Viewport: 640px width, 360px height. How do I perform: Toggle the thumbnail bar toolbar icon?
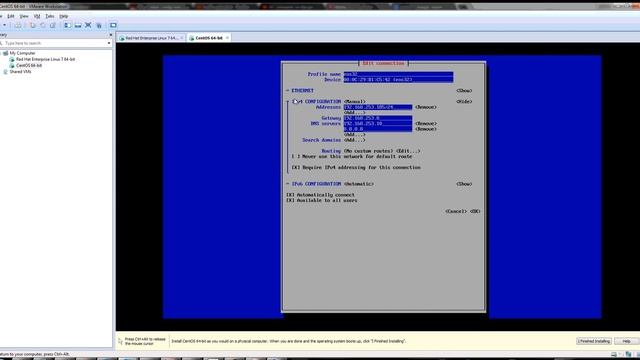(x=78, y=25)
